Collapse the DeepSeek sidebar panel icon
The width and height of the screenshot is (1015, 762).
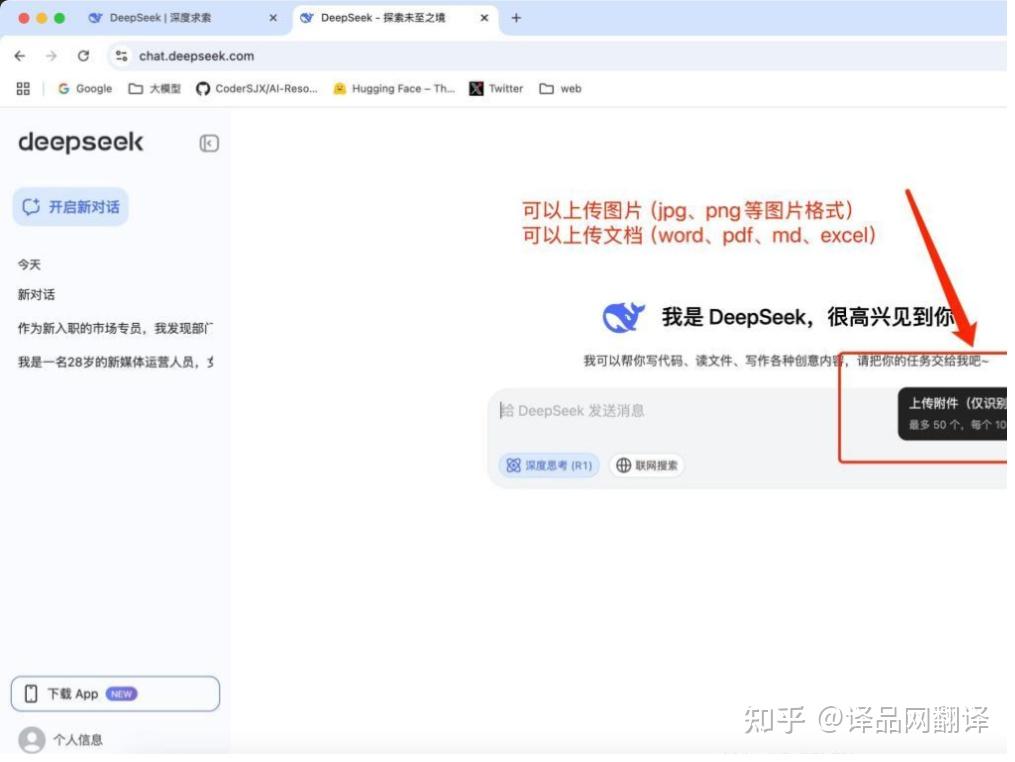click(208, 143)
